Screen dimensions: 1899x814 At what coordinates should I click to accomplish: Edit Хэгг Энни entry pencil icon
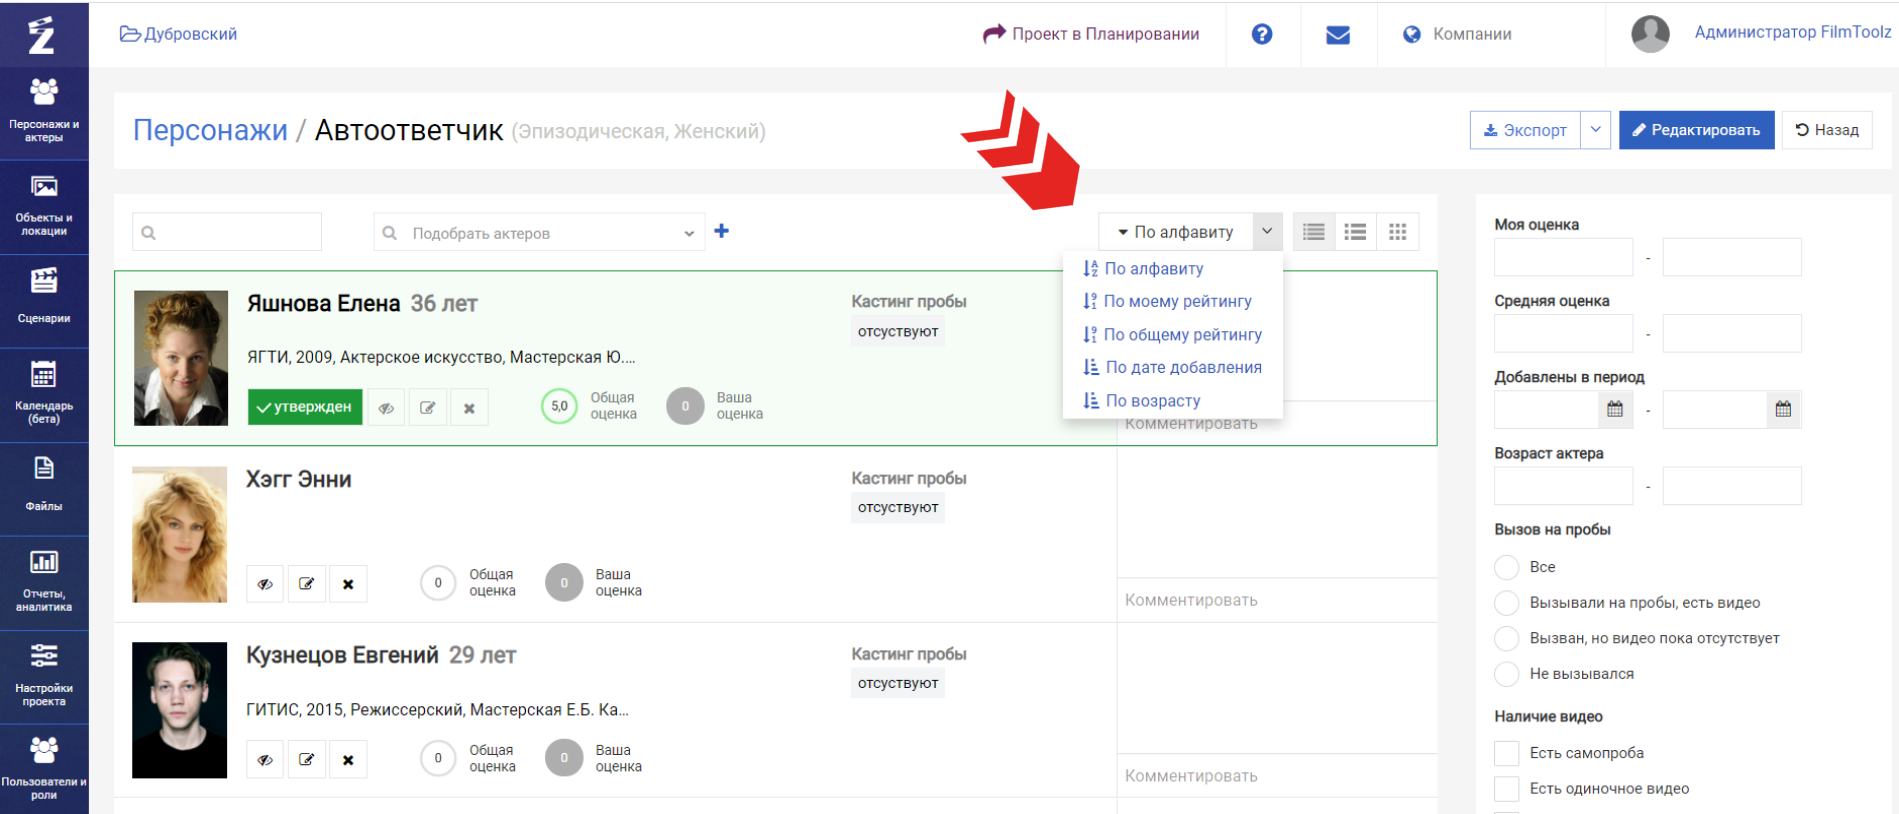[307, 584]
